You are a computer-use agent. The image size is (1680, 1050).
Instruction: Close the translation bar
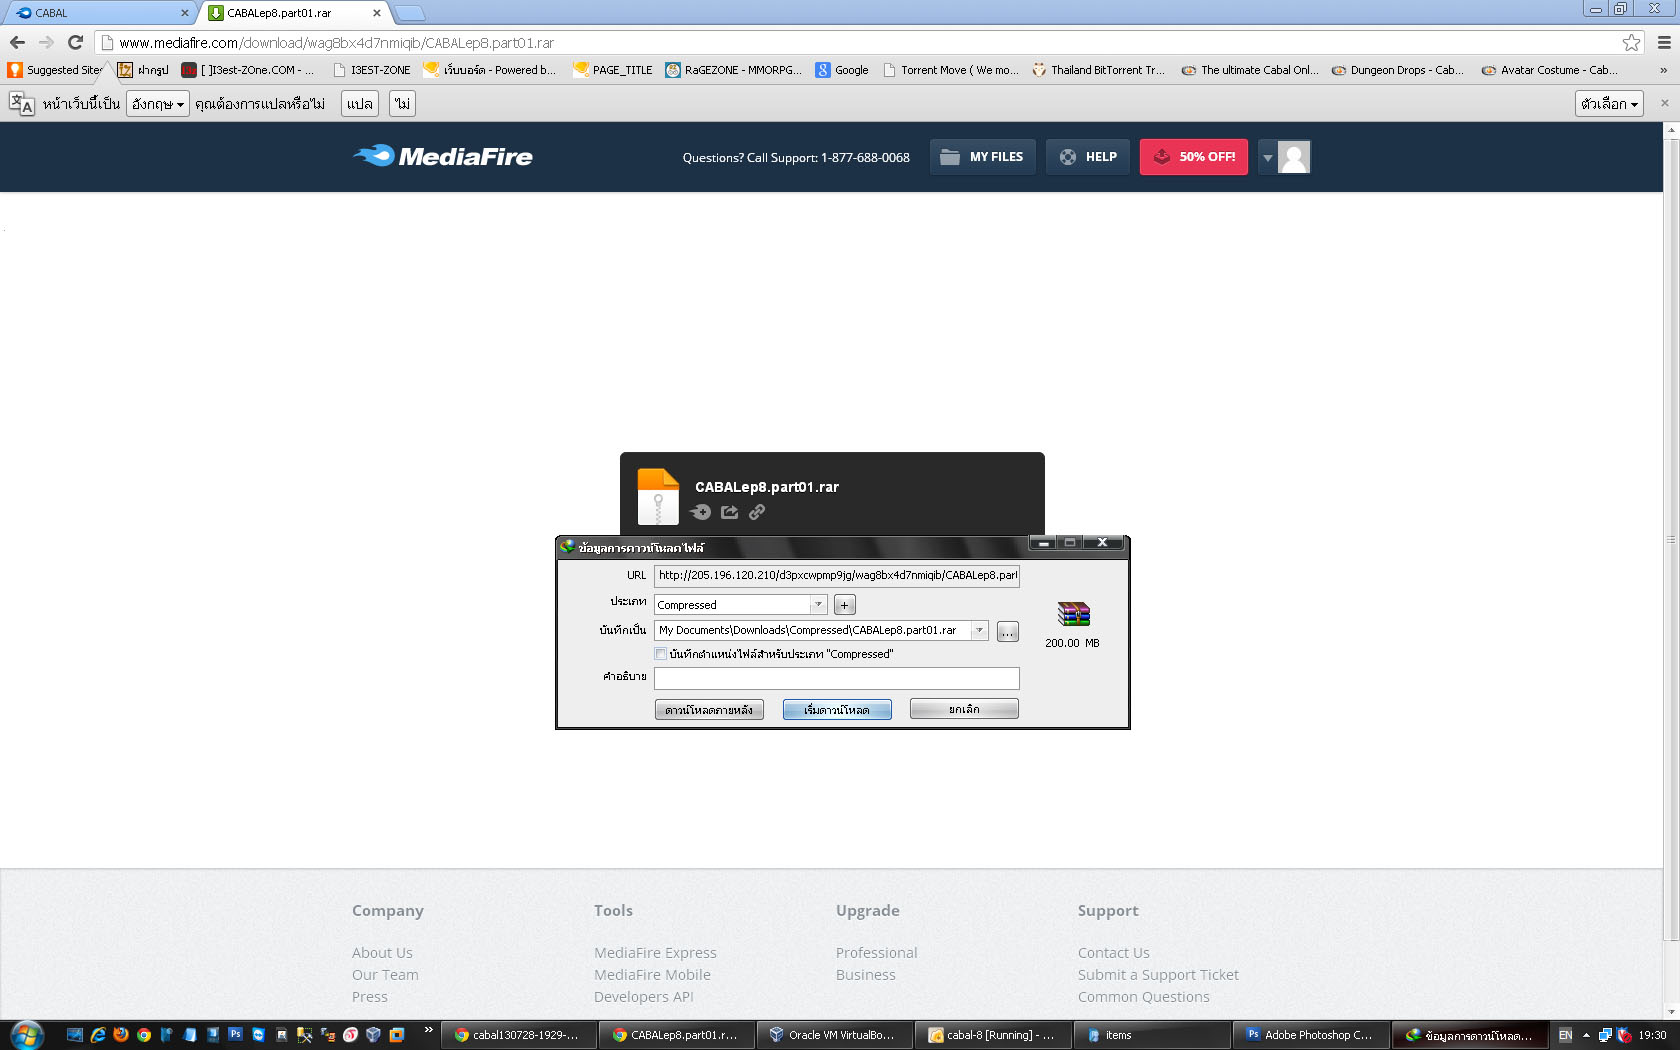pos(1664,103)
